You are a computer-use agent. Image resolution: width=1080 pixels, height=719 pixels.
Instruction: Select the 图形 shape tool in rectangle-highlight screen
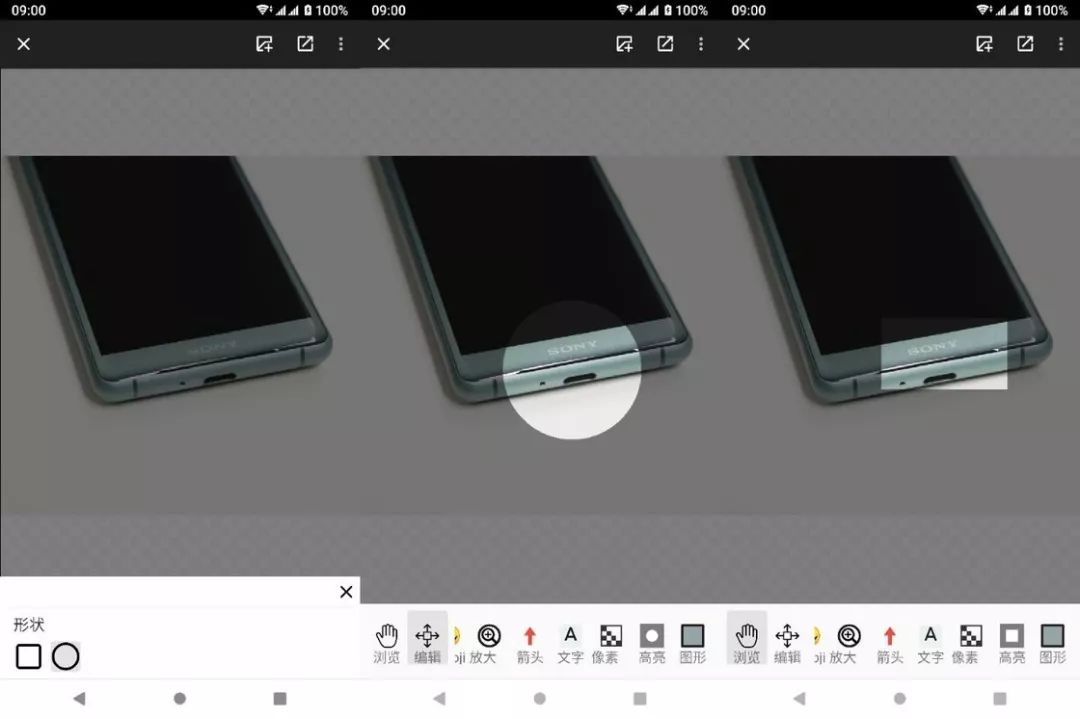click(x=1052, y=643)
